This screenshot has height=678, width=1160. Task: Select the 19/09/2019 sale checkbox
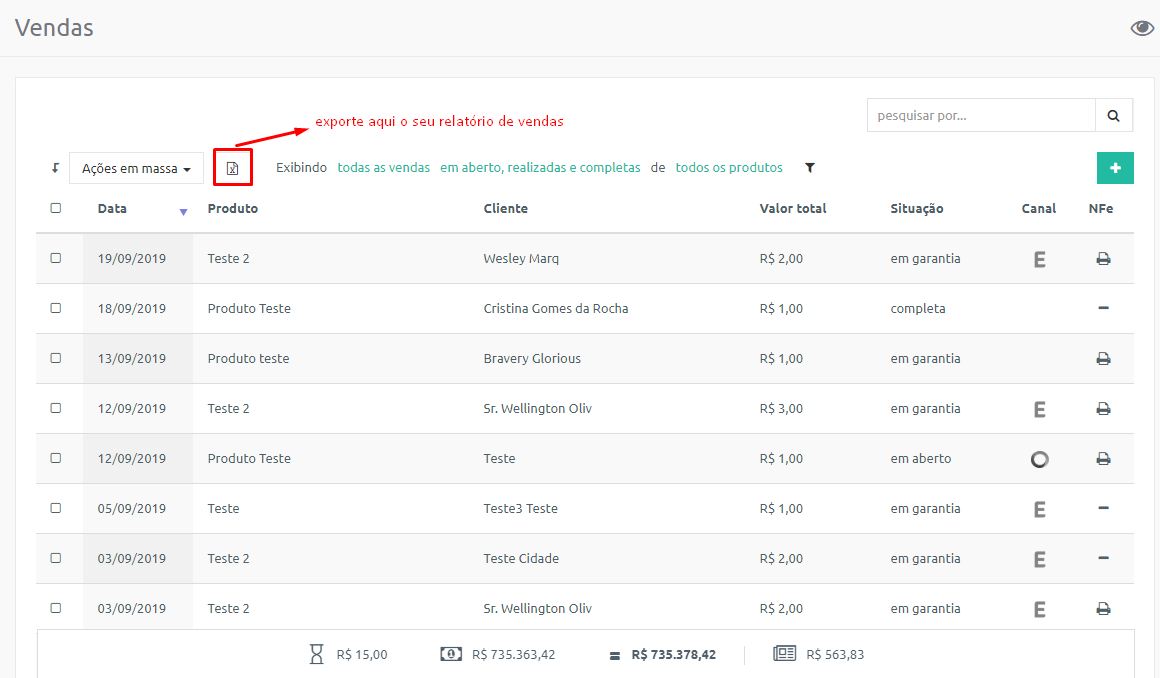(x=55, y=258)
